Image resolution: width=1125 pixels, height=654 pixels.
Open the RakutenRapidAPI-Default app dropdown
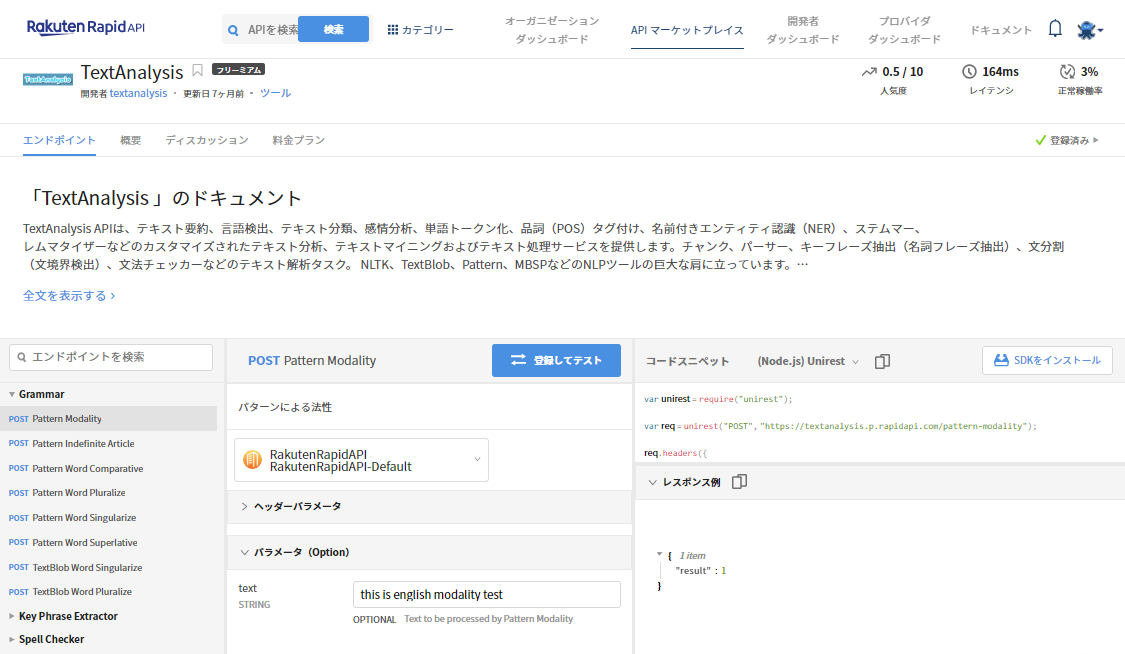[x=362, y=460]
